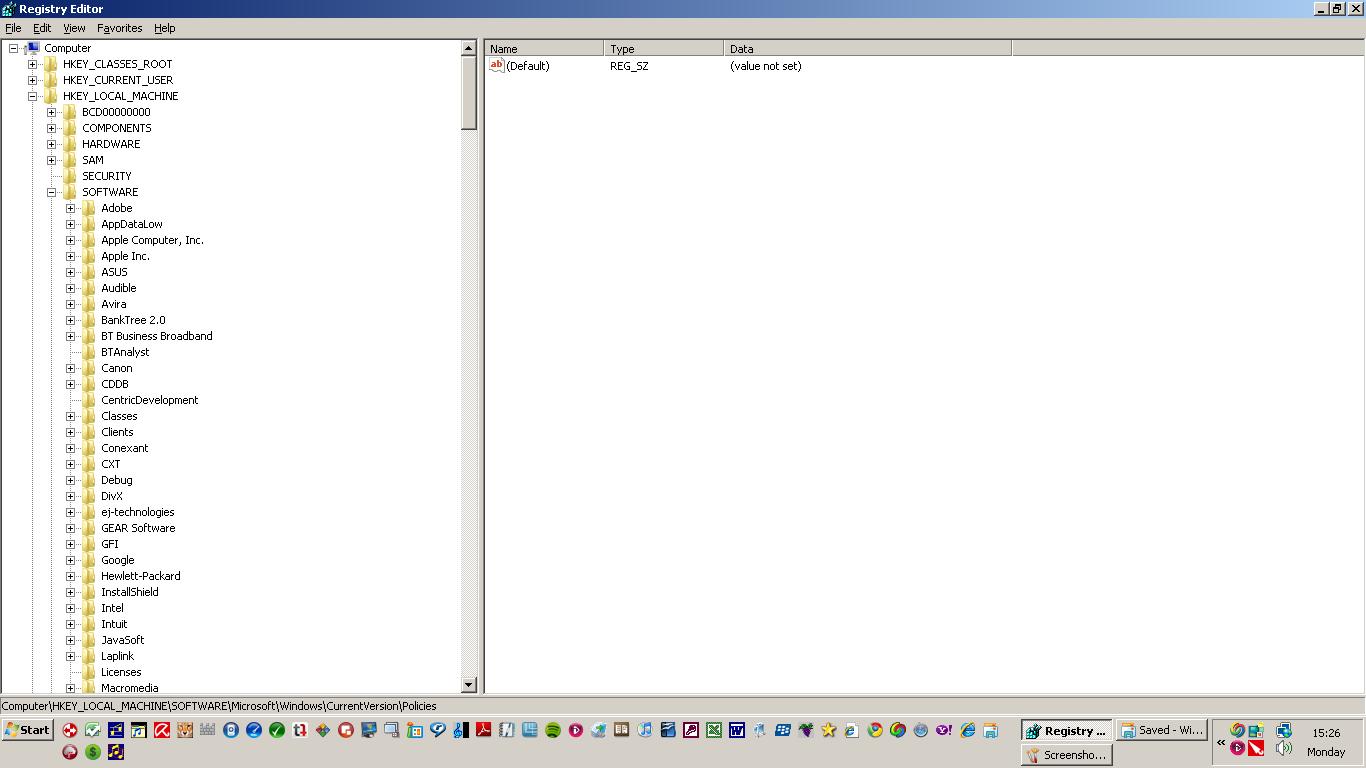This screenshot has height=768, width=1366.
Task: Select the COMPONENTS key
Action: [116, 128]
